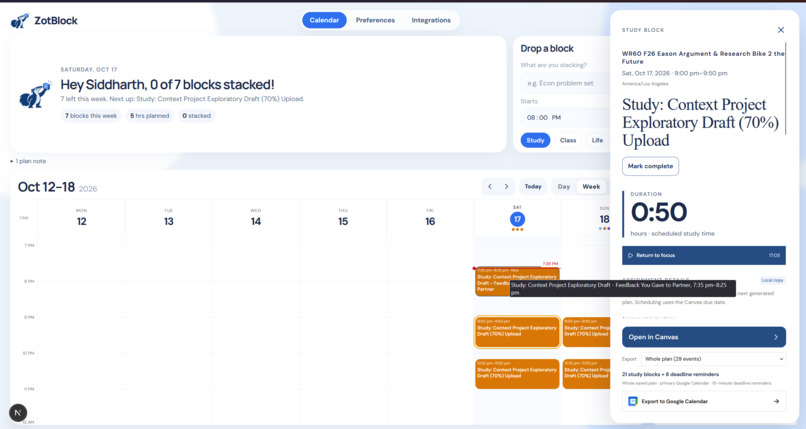The width and height of the screenshot is (806, 429).
Task: Click the Return to focus button
Action: [704, 255]
